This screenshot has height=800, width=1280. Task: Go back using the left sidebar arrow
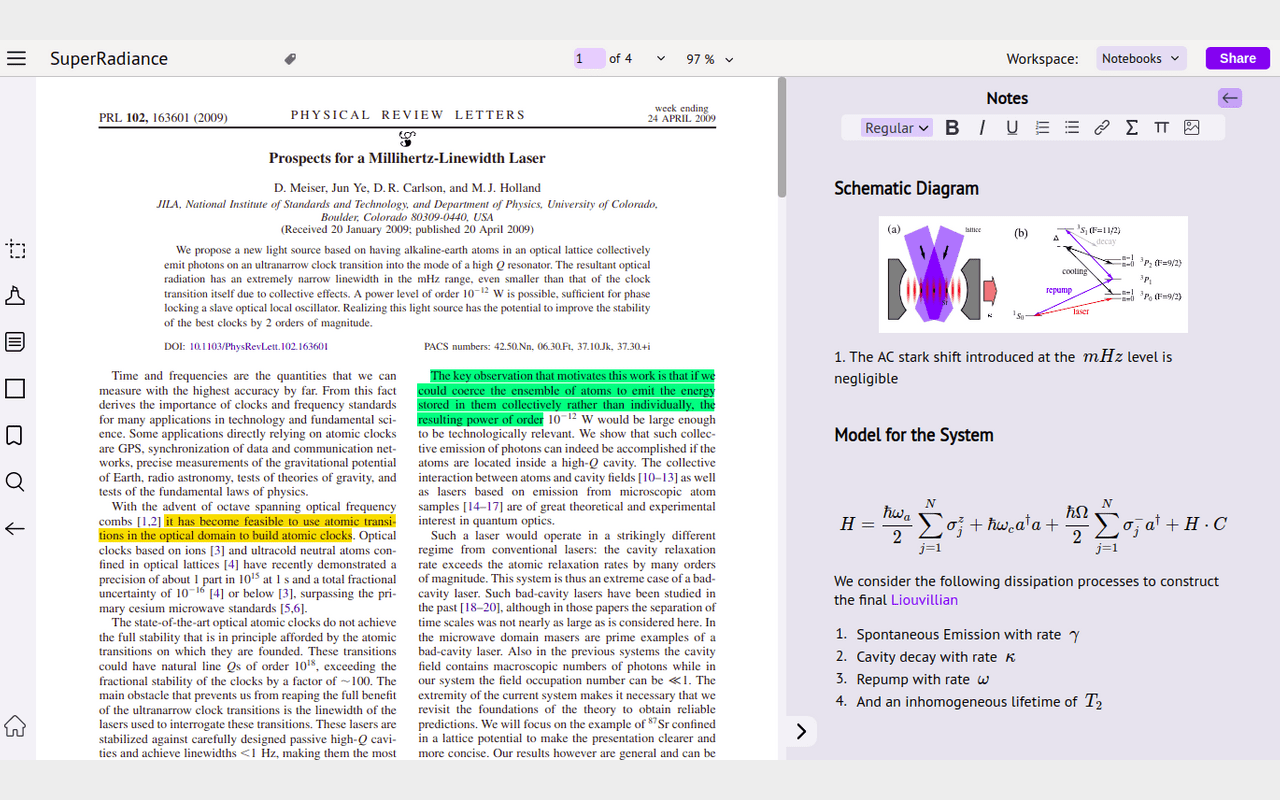click(15, 528)
